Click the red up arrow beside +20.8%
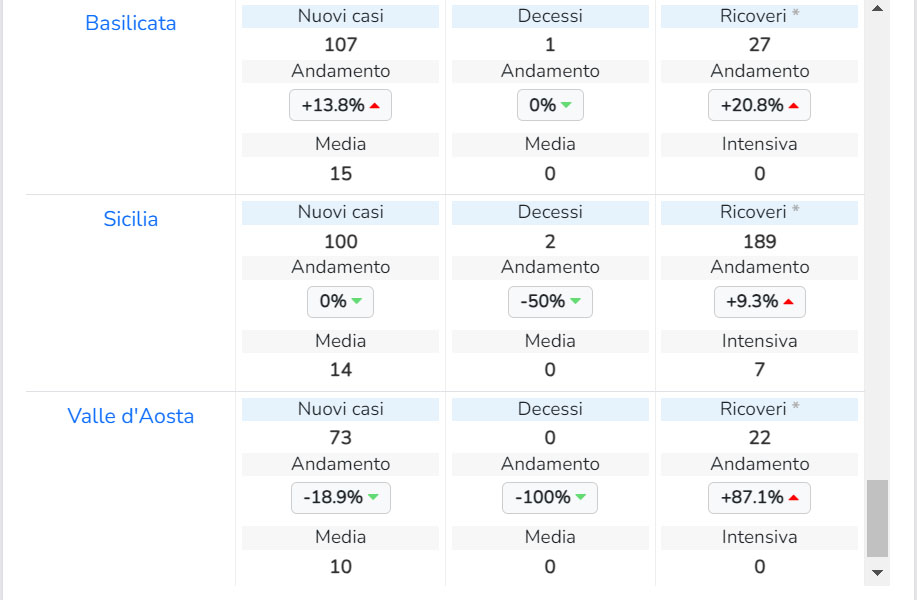917x600 pixels. coord(793,105)
